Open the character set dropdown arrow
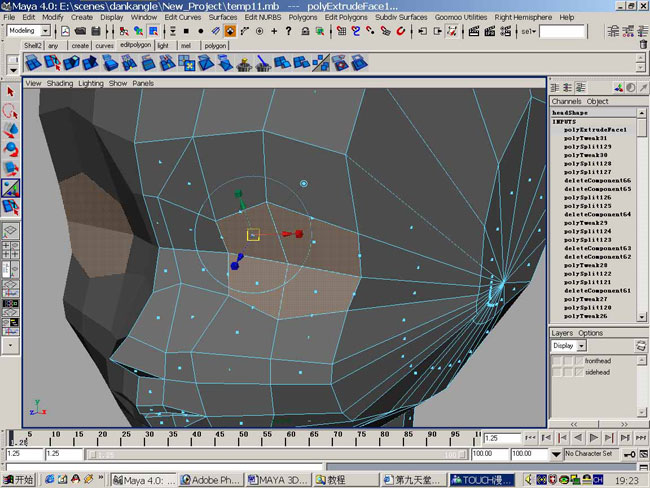Viewport: 650px width, 488px height. click(556, 454)
